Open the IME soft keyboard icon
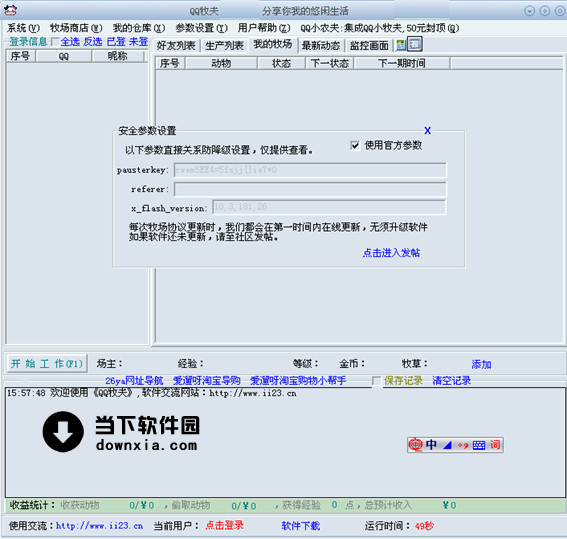 click(479, 445)
